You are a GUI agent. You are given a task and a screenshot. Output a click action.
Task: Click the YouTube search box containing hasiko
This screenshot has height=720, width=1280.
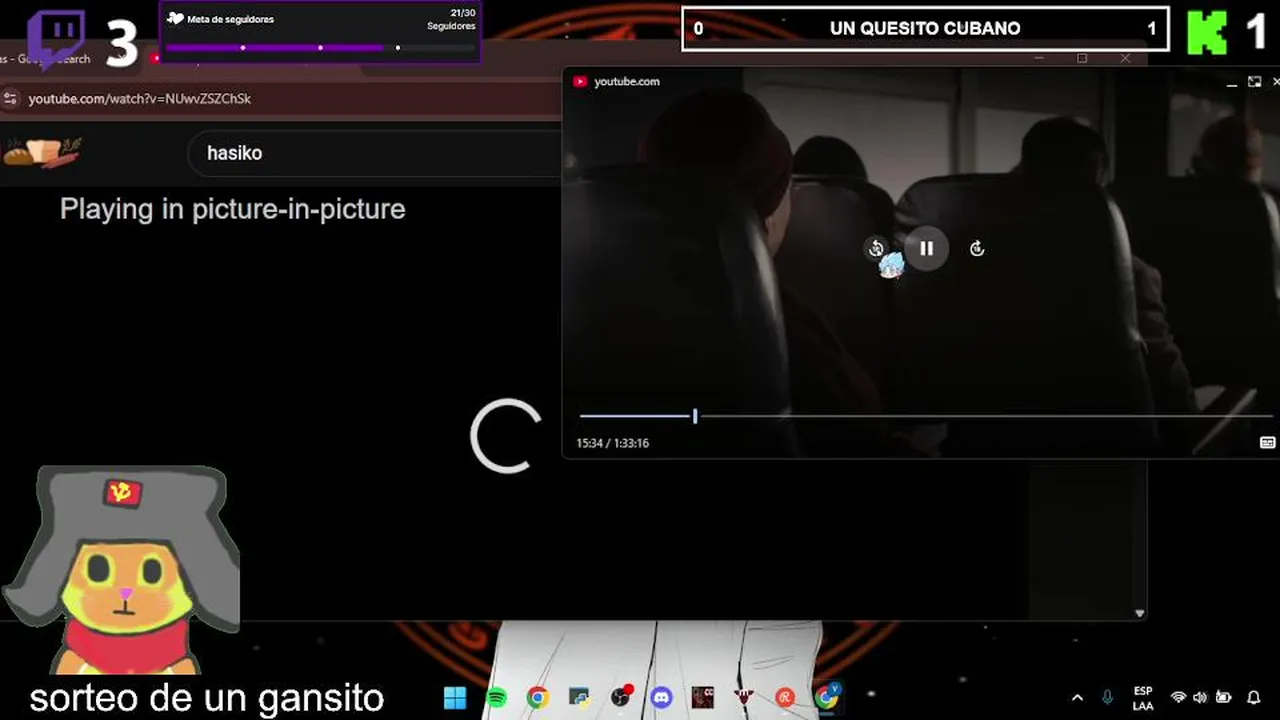tap(375, 153)
